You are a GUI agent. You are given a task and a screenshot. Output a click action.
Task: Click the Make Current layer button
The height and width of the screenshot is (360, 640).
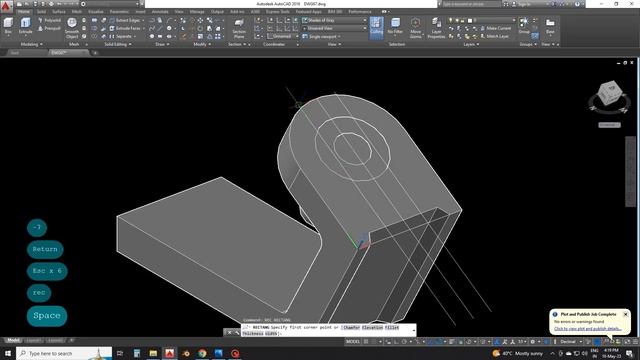[x=496, y=29]
